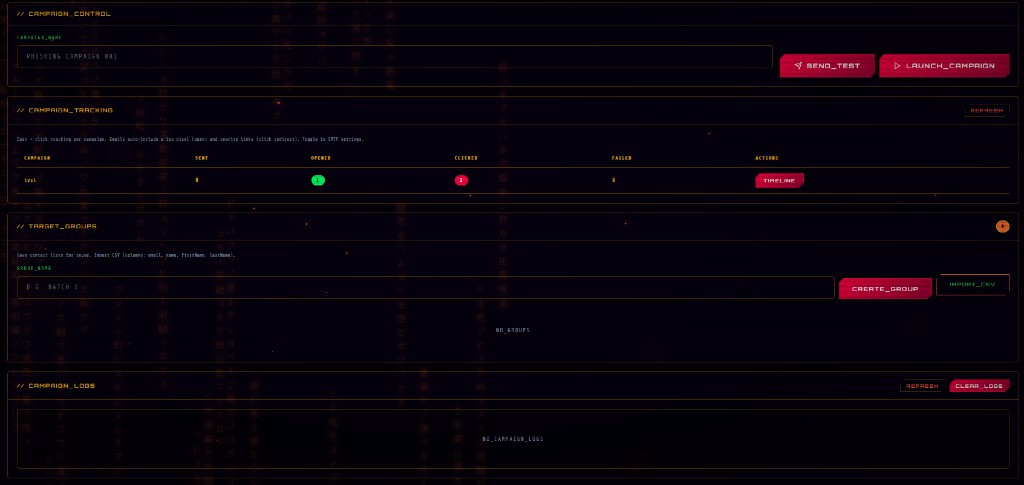
Task: Click the FAILED column header
Action: [621, 158]
